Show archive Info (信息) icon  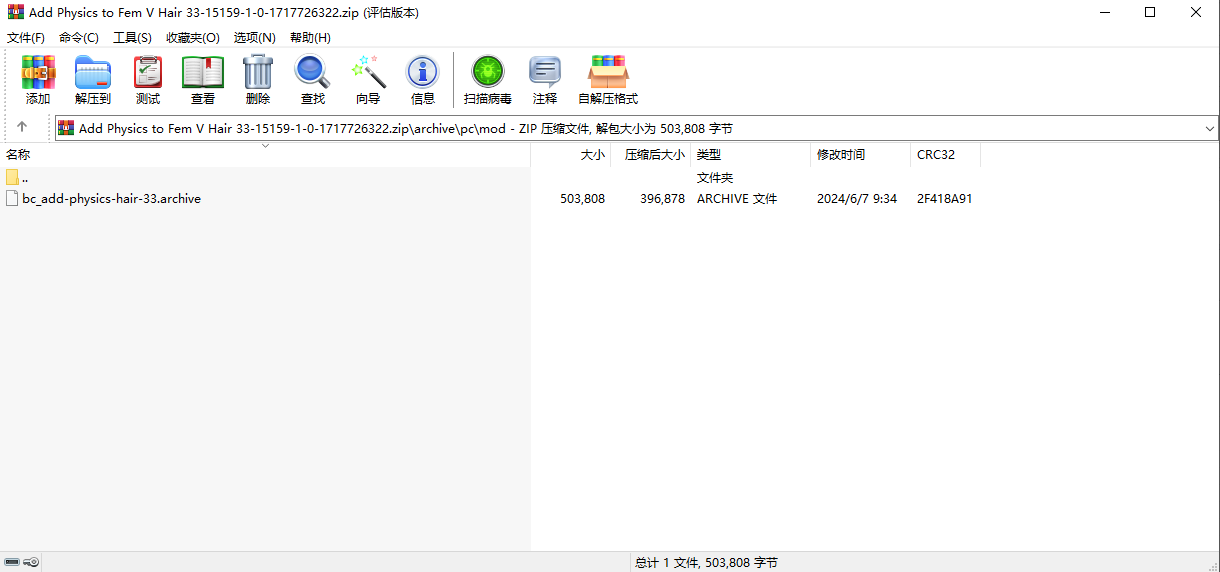[x=423, y=80]
